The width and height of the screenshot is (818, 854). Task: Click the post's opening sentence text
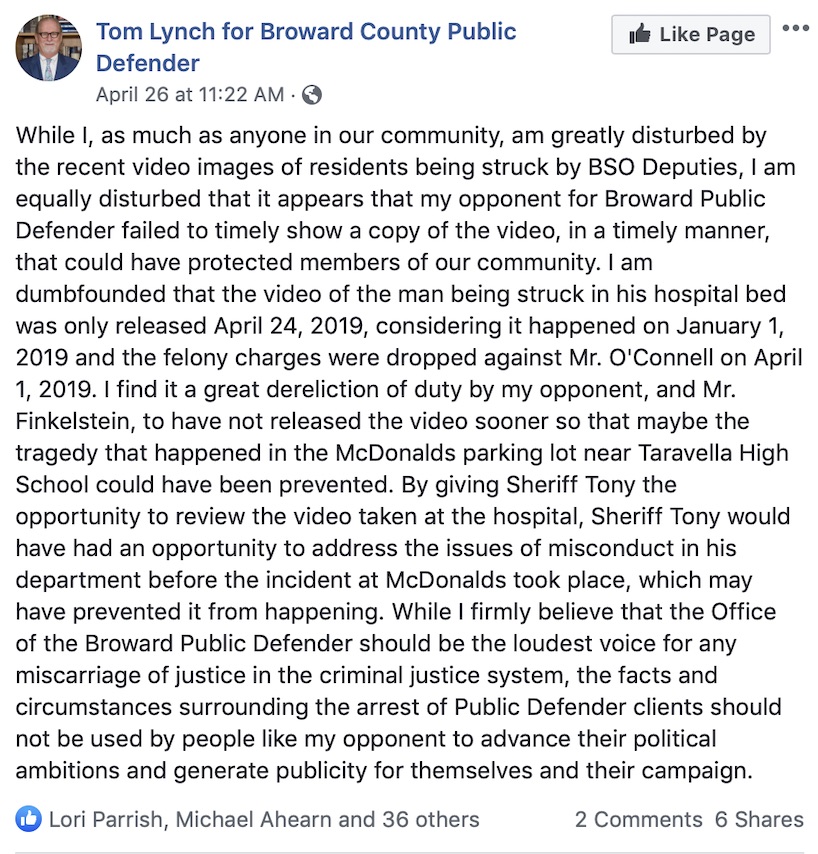coord(408,199)
